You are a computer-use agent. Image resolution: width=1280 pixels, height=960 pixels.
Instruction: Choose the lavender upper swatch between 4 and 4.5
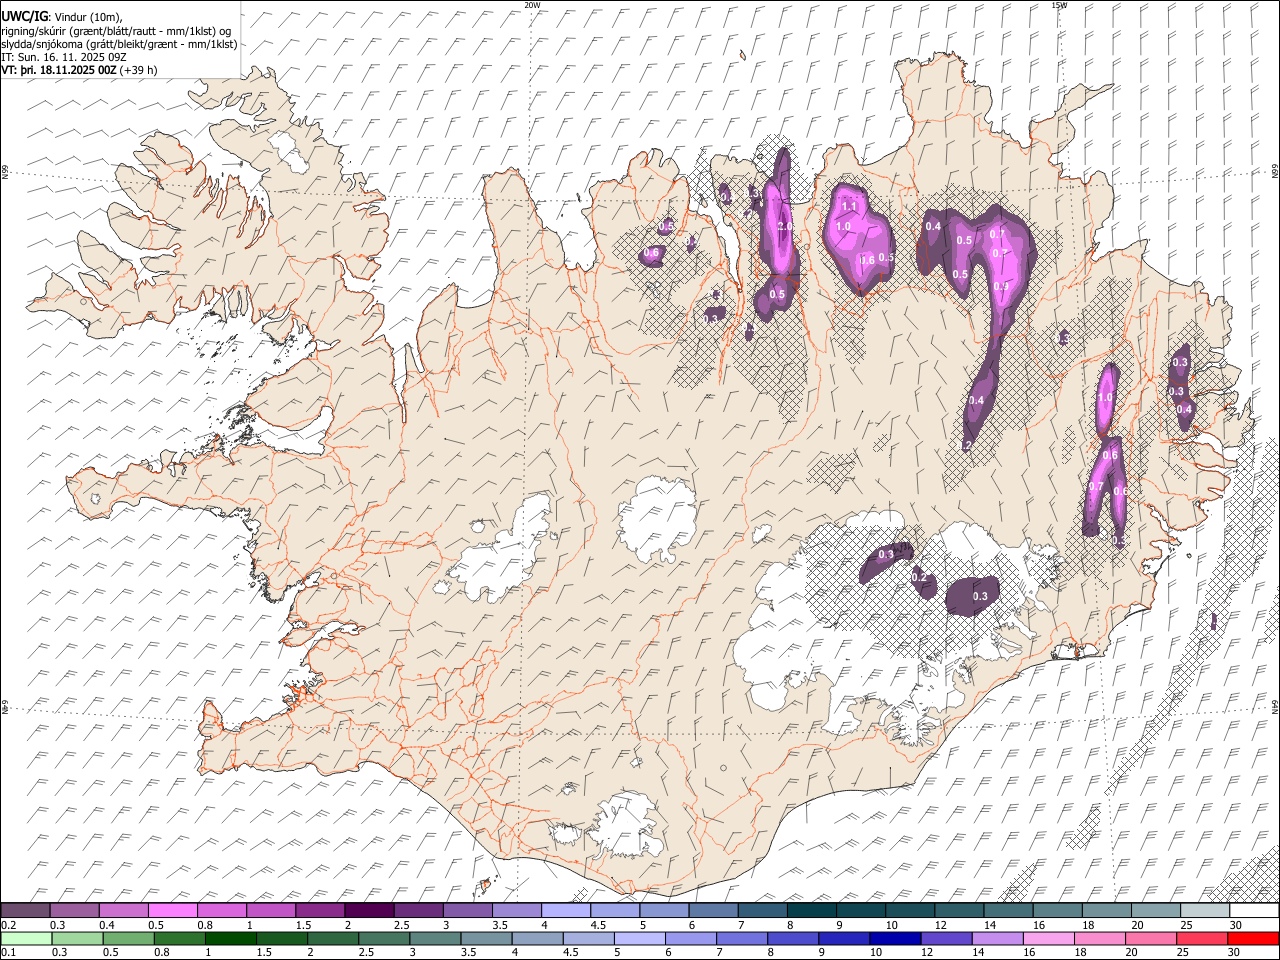(x=567, y=911)
